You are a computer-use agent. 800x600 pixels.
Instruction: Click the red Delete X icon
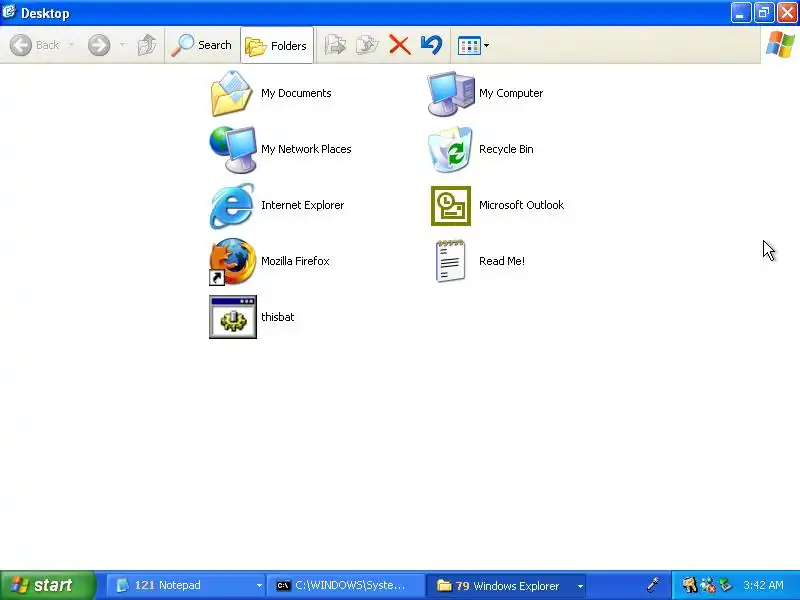point(399,45)
